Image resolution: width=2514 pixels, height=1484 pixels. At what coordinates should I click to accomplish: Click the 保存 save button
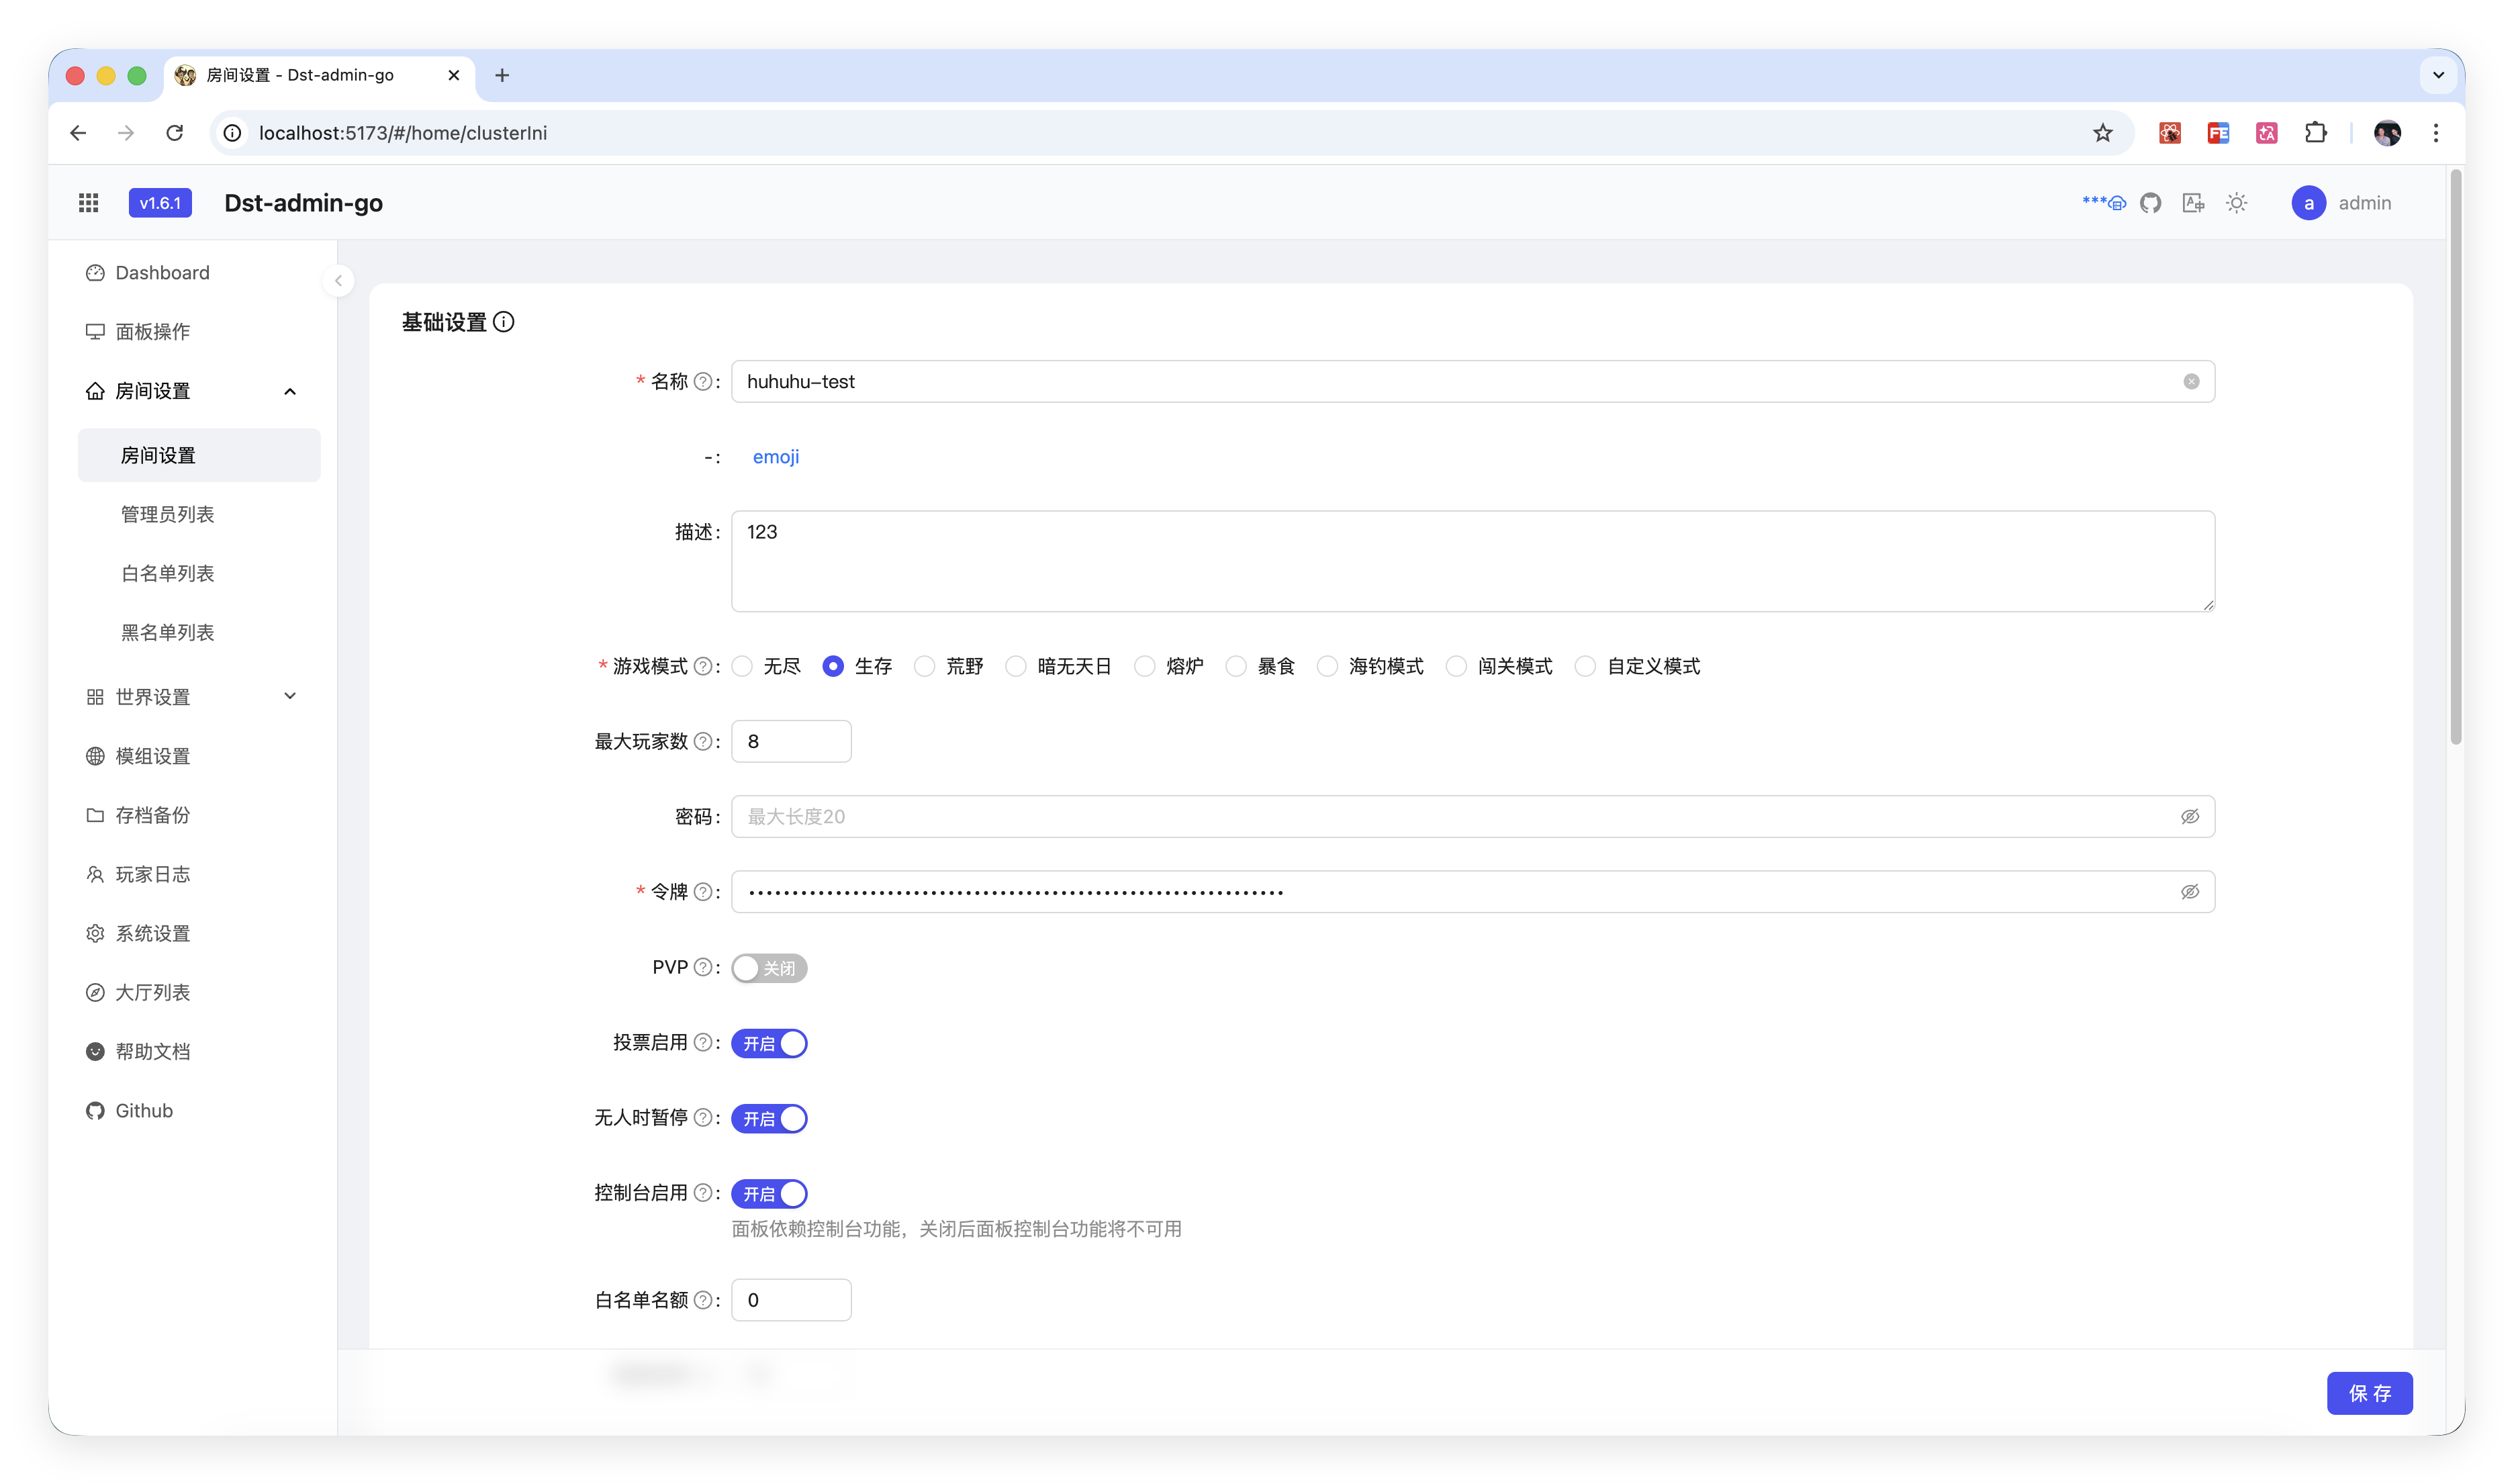pyautogui.click(x=2369, y=1393)
